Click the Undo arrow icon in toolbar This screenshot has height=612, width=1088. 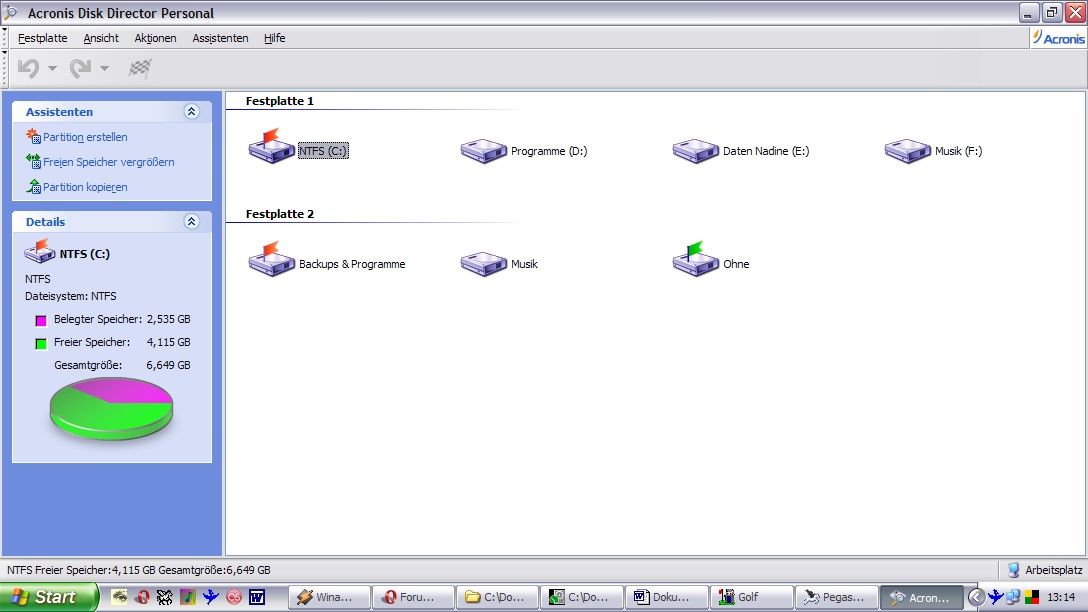click(28, 68)
